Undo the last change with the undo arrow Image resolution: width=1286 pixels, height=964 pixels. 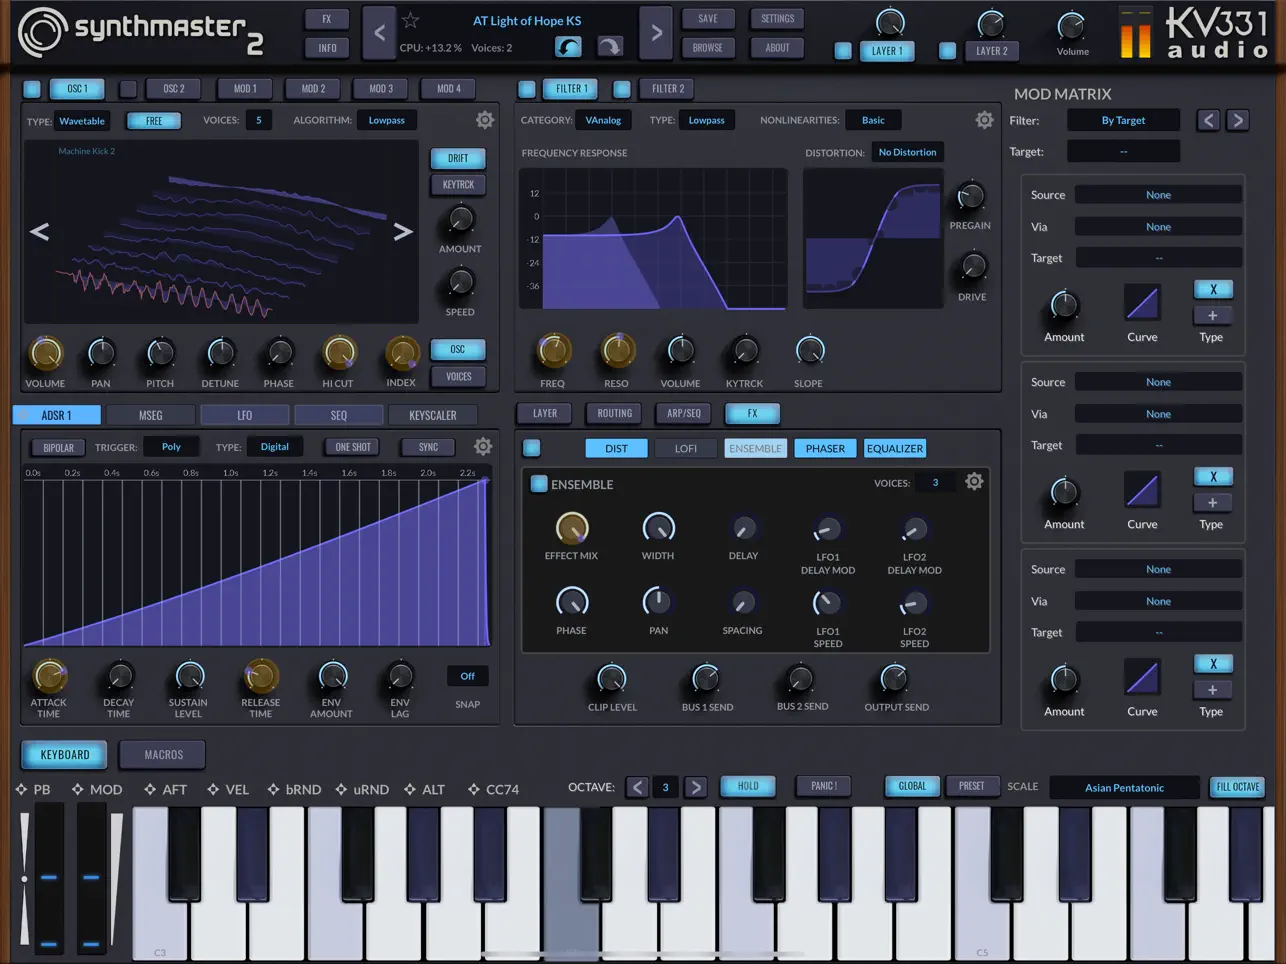click(x=567, y=47)
